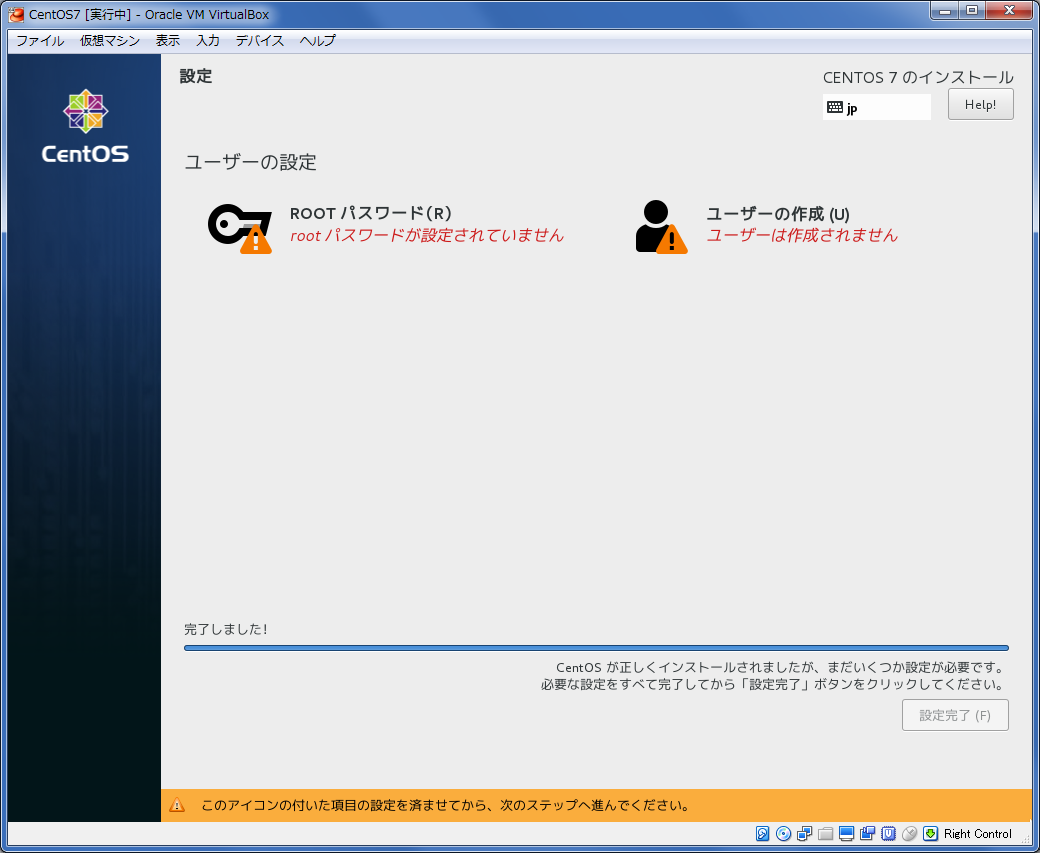Click the warning icon in orange bar
Screen dimensions: 1040x853
177,805
